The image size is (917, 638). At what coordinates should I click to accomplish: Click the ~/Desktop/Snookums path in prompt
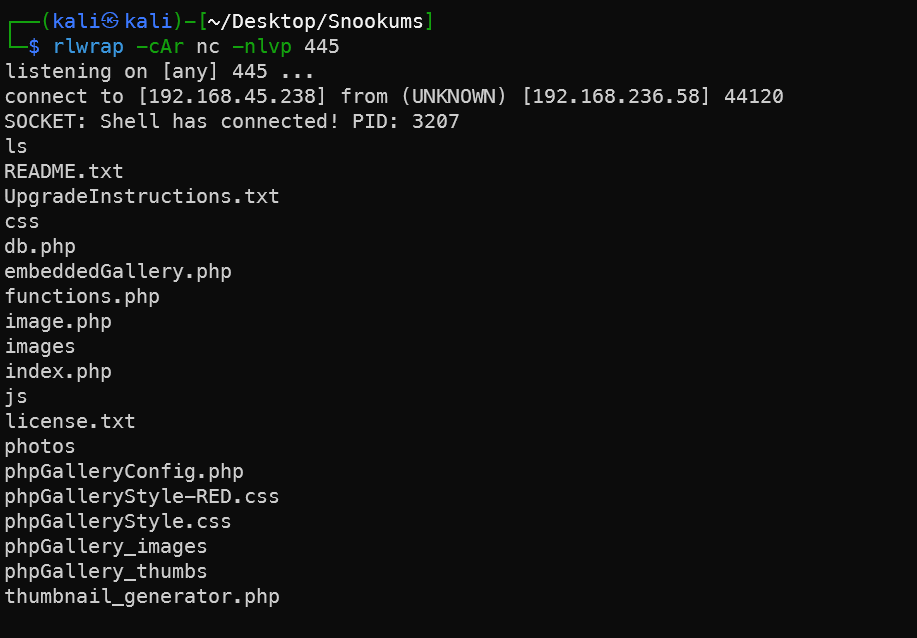(x=316, y=21)
